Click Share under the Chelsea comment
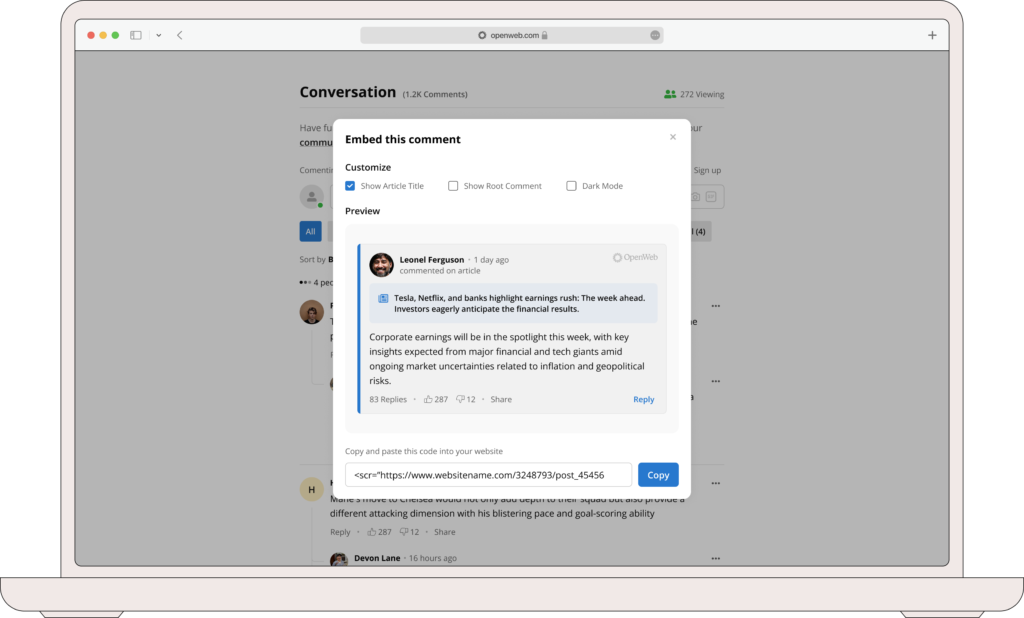1024x618 pixels. [444, 532]
